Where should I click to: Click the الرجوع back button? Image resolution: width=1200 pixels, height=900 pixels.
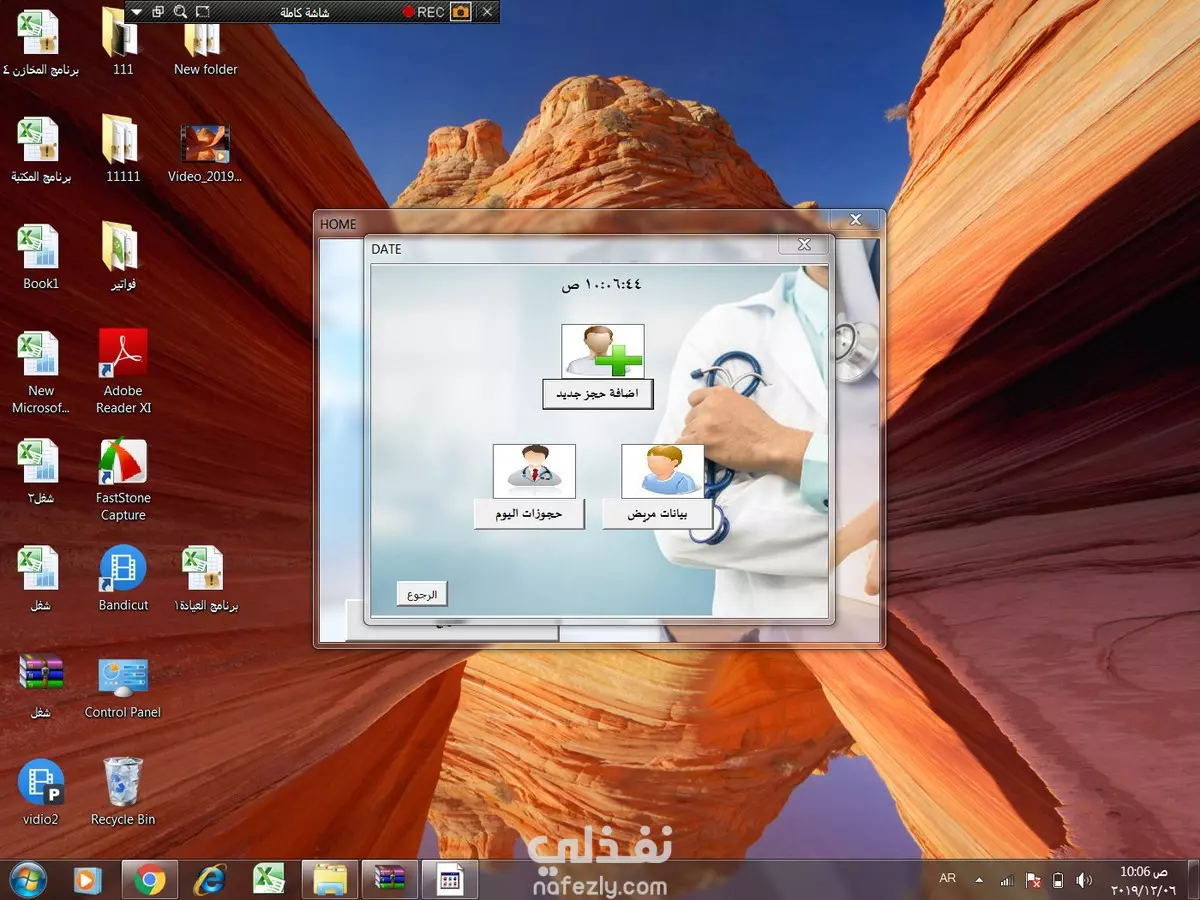point(422,594)
